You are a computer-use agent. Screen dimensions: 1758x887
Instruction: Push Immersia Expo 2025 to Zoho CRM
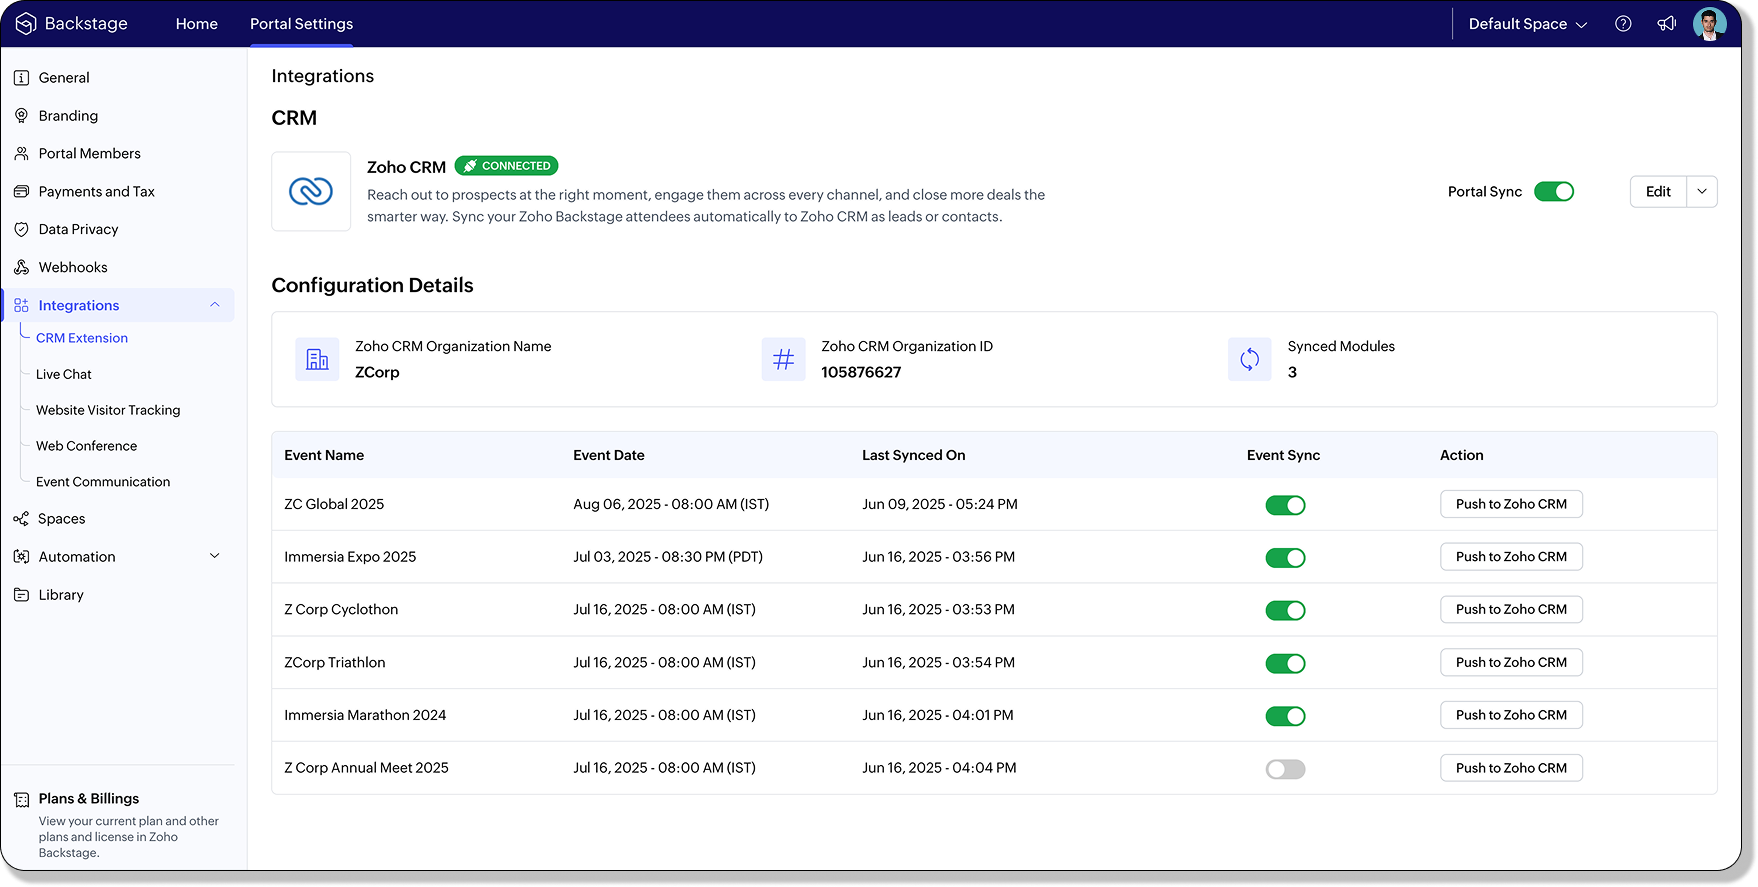click(x=1510, y=557)
